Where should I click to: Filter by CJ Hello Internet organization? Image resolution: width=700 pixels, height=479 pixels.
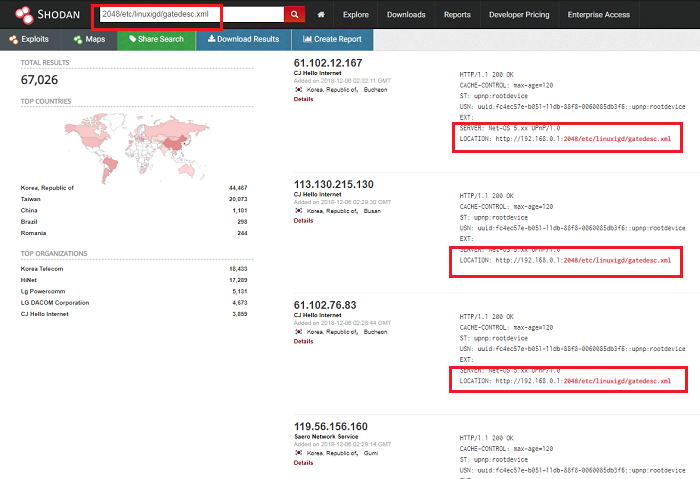click(45, 314)
